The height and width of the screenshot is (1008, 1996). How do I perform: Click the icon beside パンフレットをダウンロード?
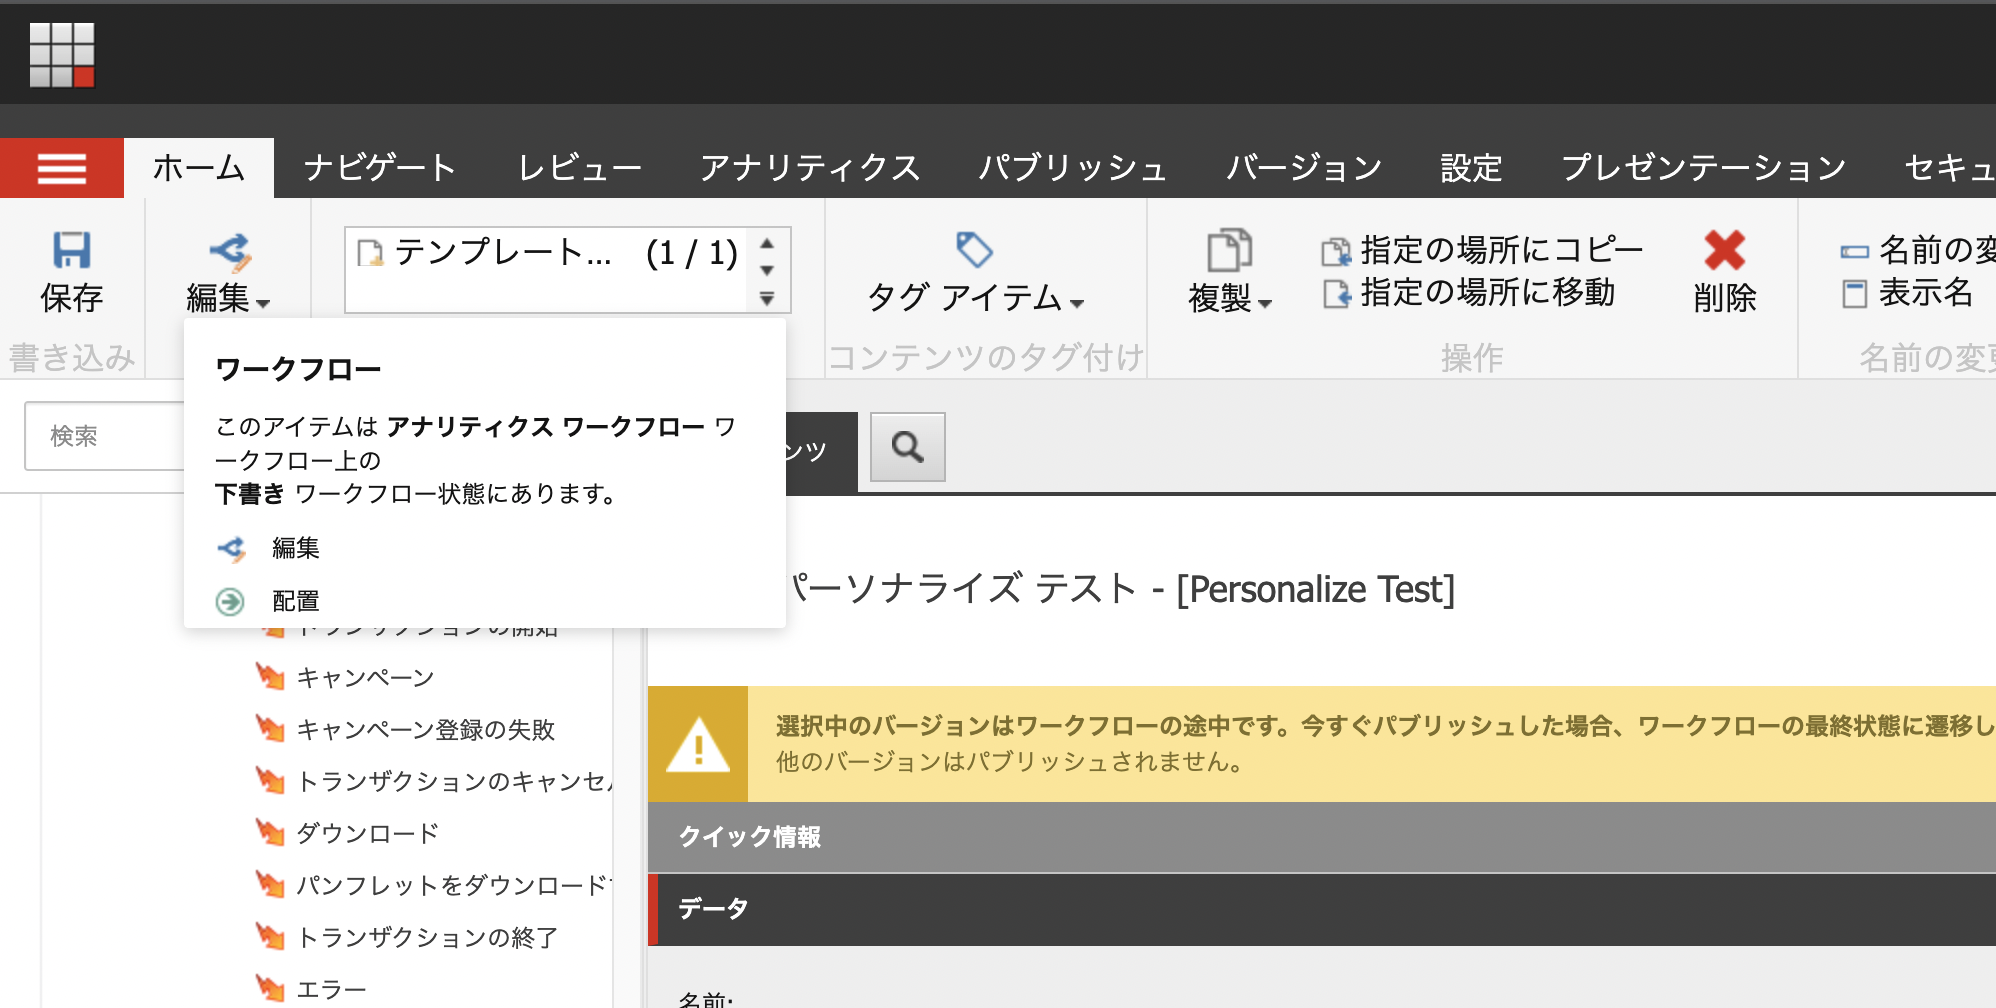pyautogui.click(x=270, y=885)
